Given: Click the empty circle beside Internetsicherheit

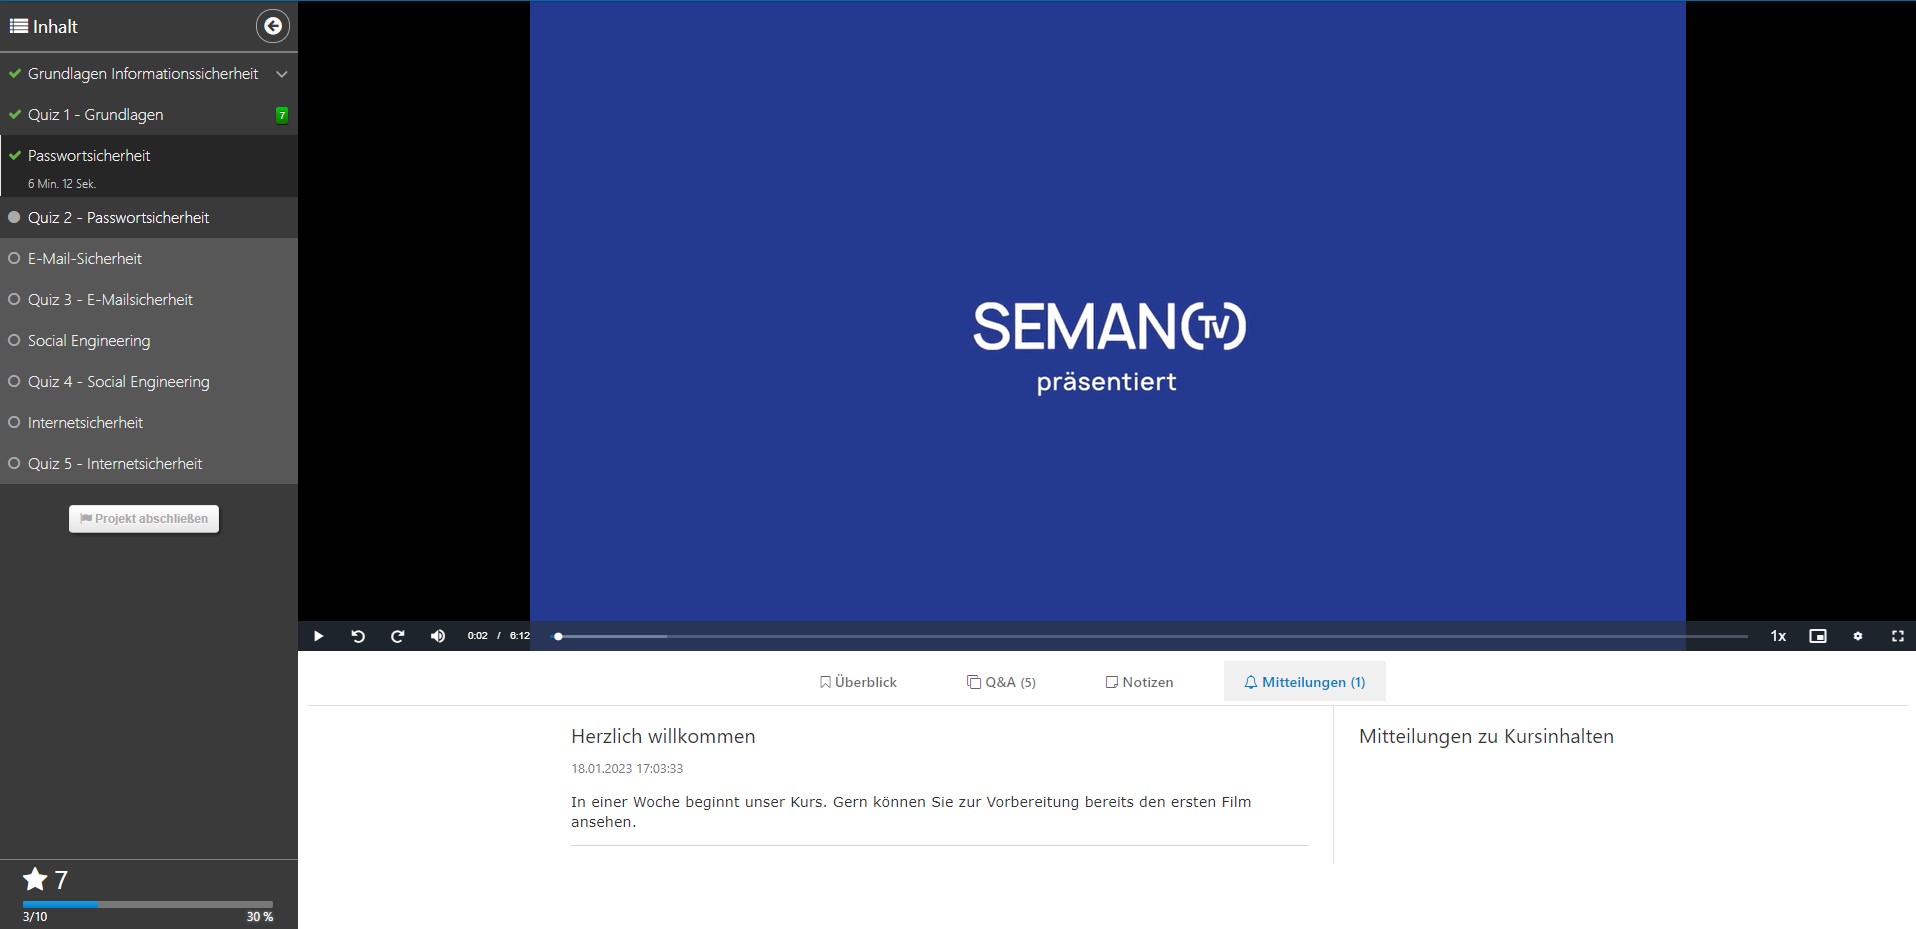Looking at the screenshot, I should click(14, 422).
